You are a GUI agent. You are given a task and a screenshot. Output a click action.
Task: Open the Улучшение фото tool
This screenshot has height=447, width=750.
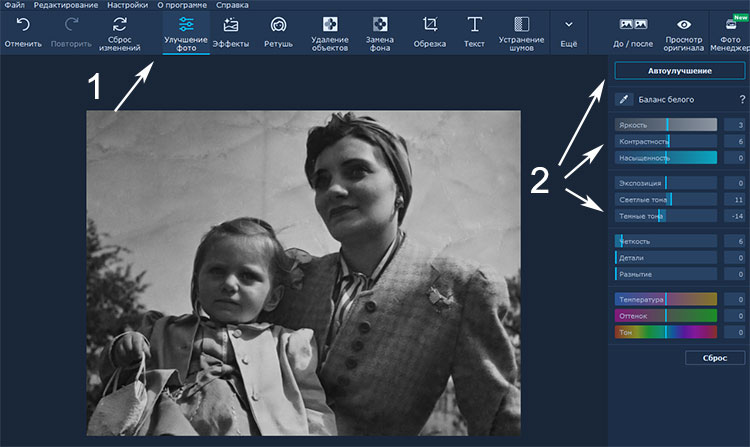[186, 33]
